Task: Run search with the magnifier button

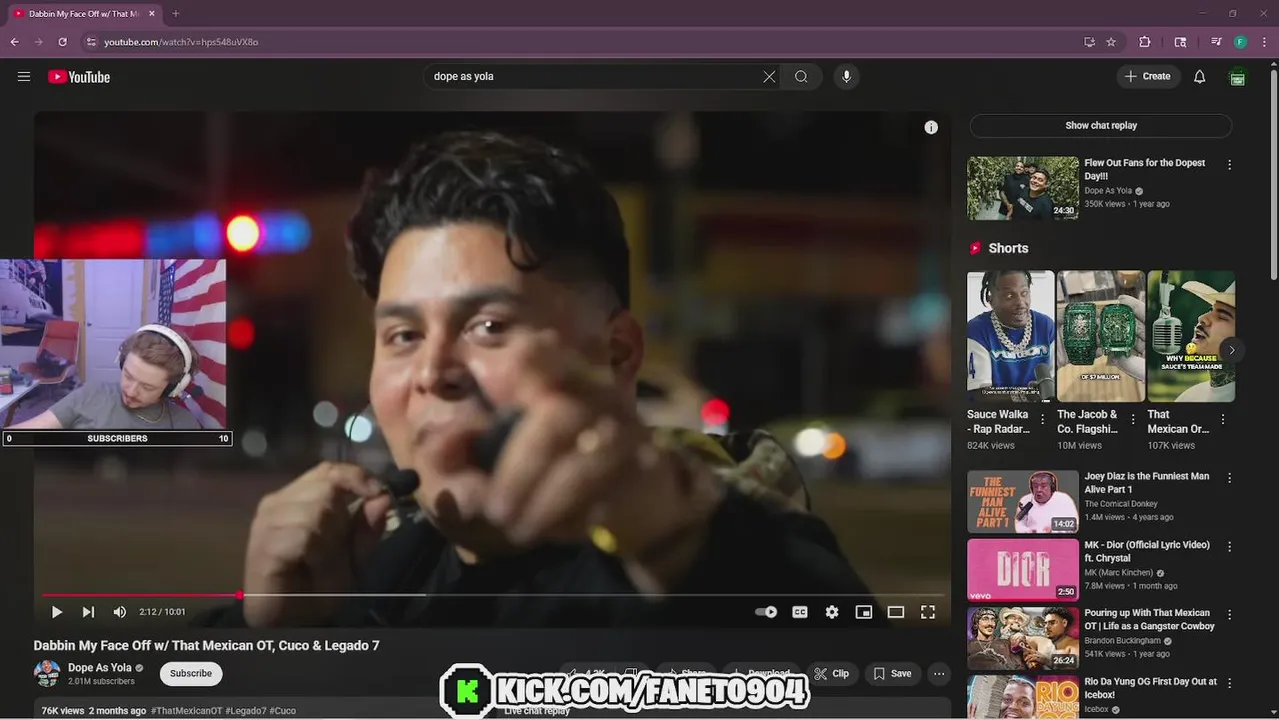Action: (801, 76)
